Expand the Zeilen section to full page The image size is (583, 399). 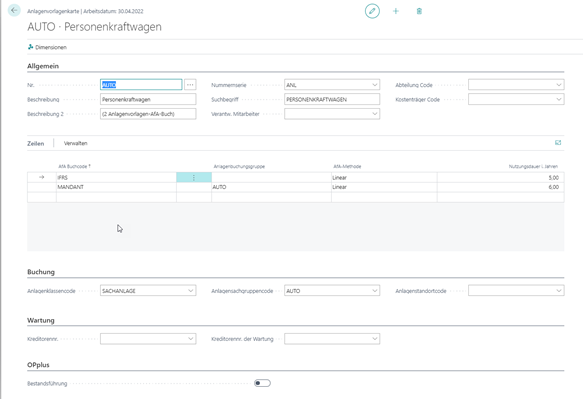tap(558, 143)
